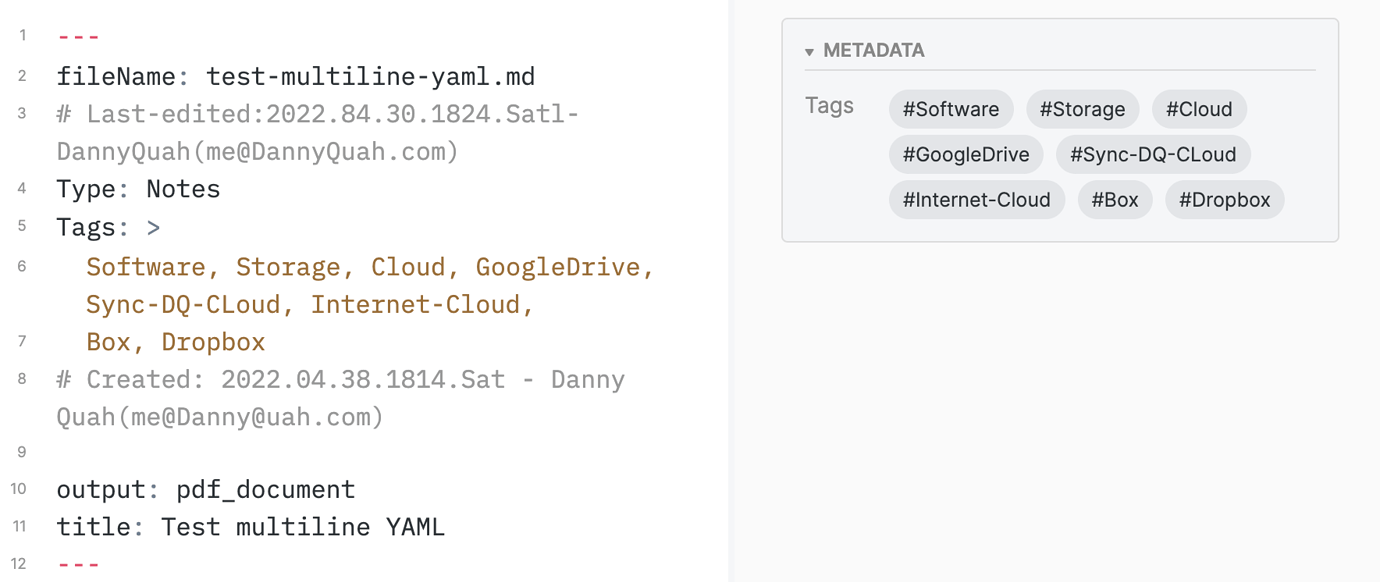Select the #Storage tag in Metadata
The height and width of the screenshot is (582, 1380).
(1082, 109)
